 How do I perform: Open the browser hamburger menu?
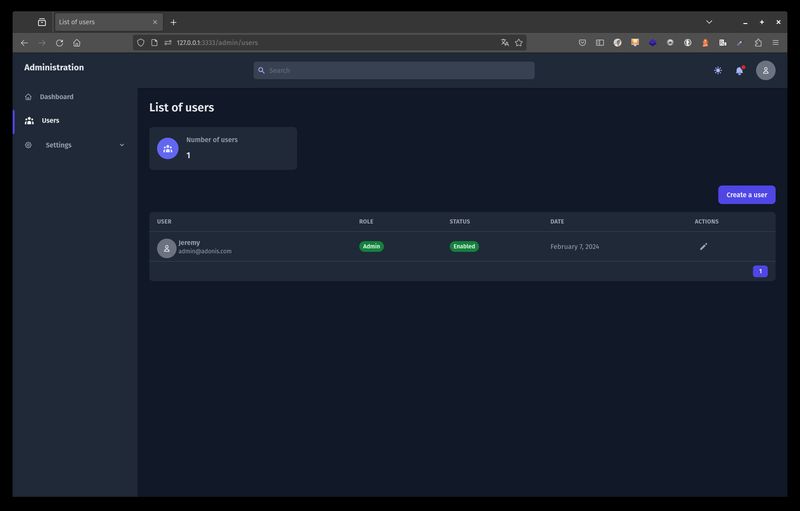[x=776, y=43]
